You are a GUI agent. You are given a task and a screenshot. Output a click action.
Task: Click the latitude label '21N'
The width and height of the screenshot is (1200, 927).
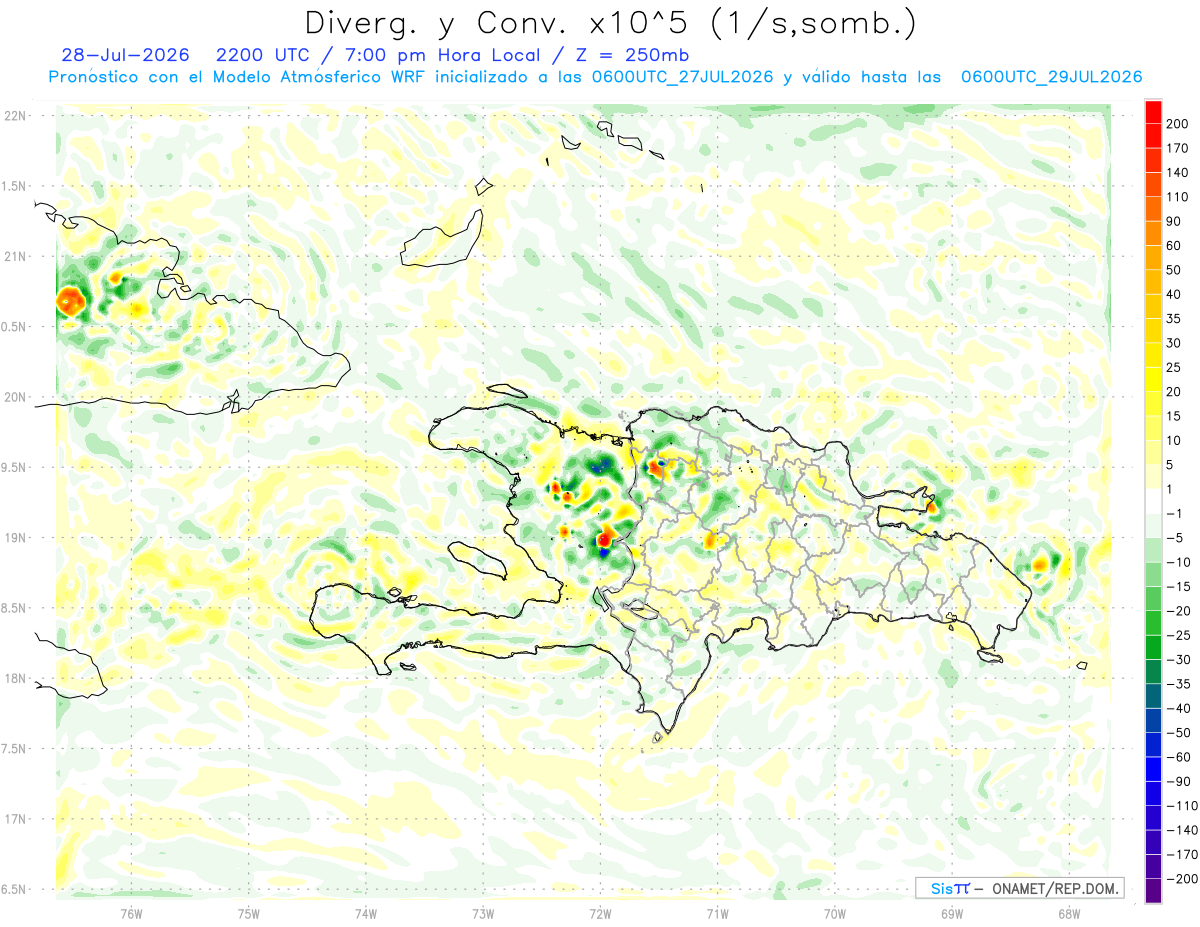(x=15, y=257)
